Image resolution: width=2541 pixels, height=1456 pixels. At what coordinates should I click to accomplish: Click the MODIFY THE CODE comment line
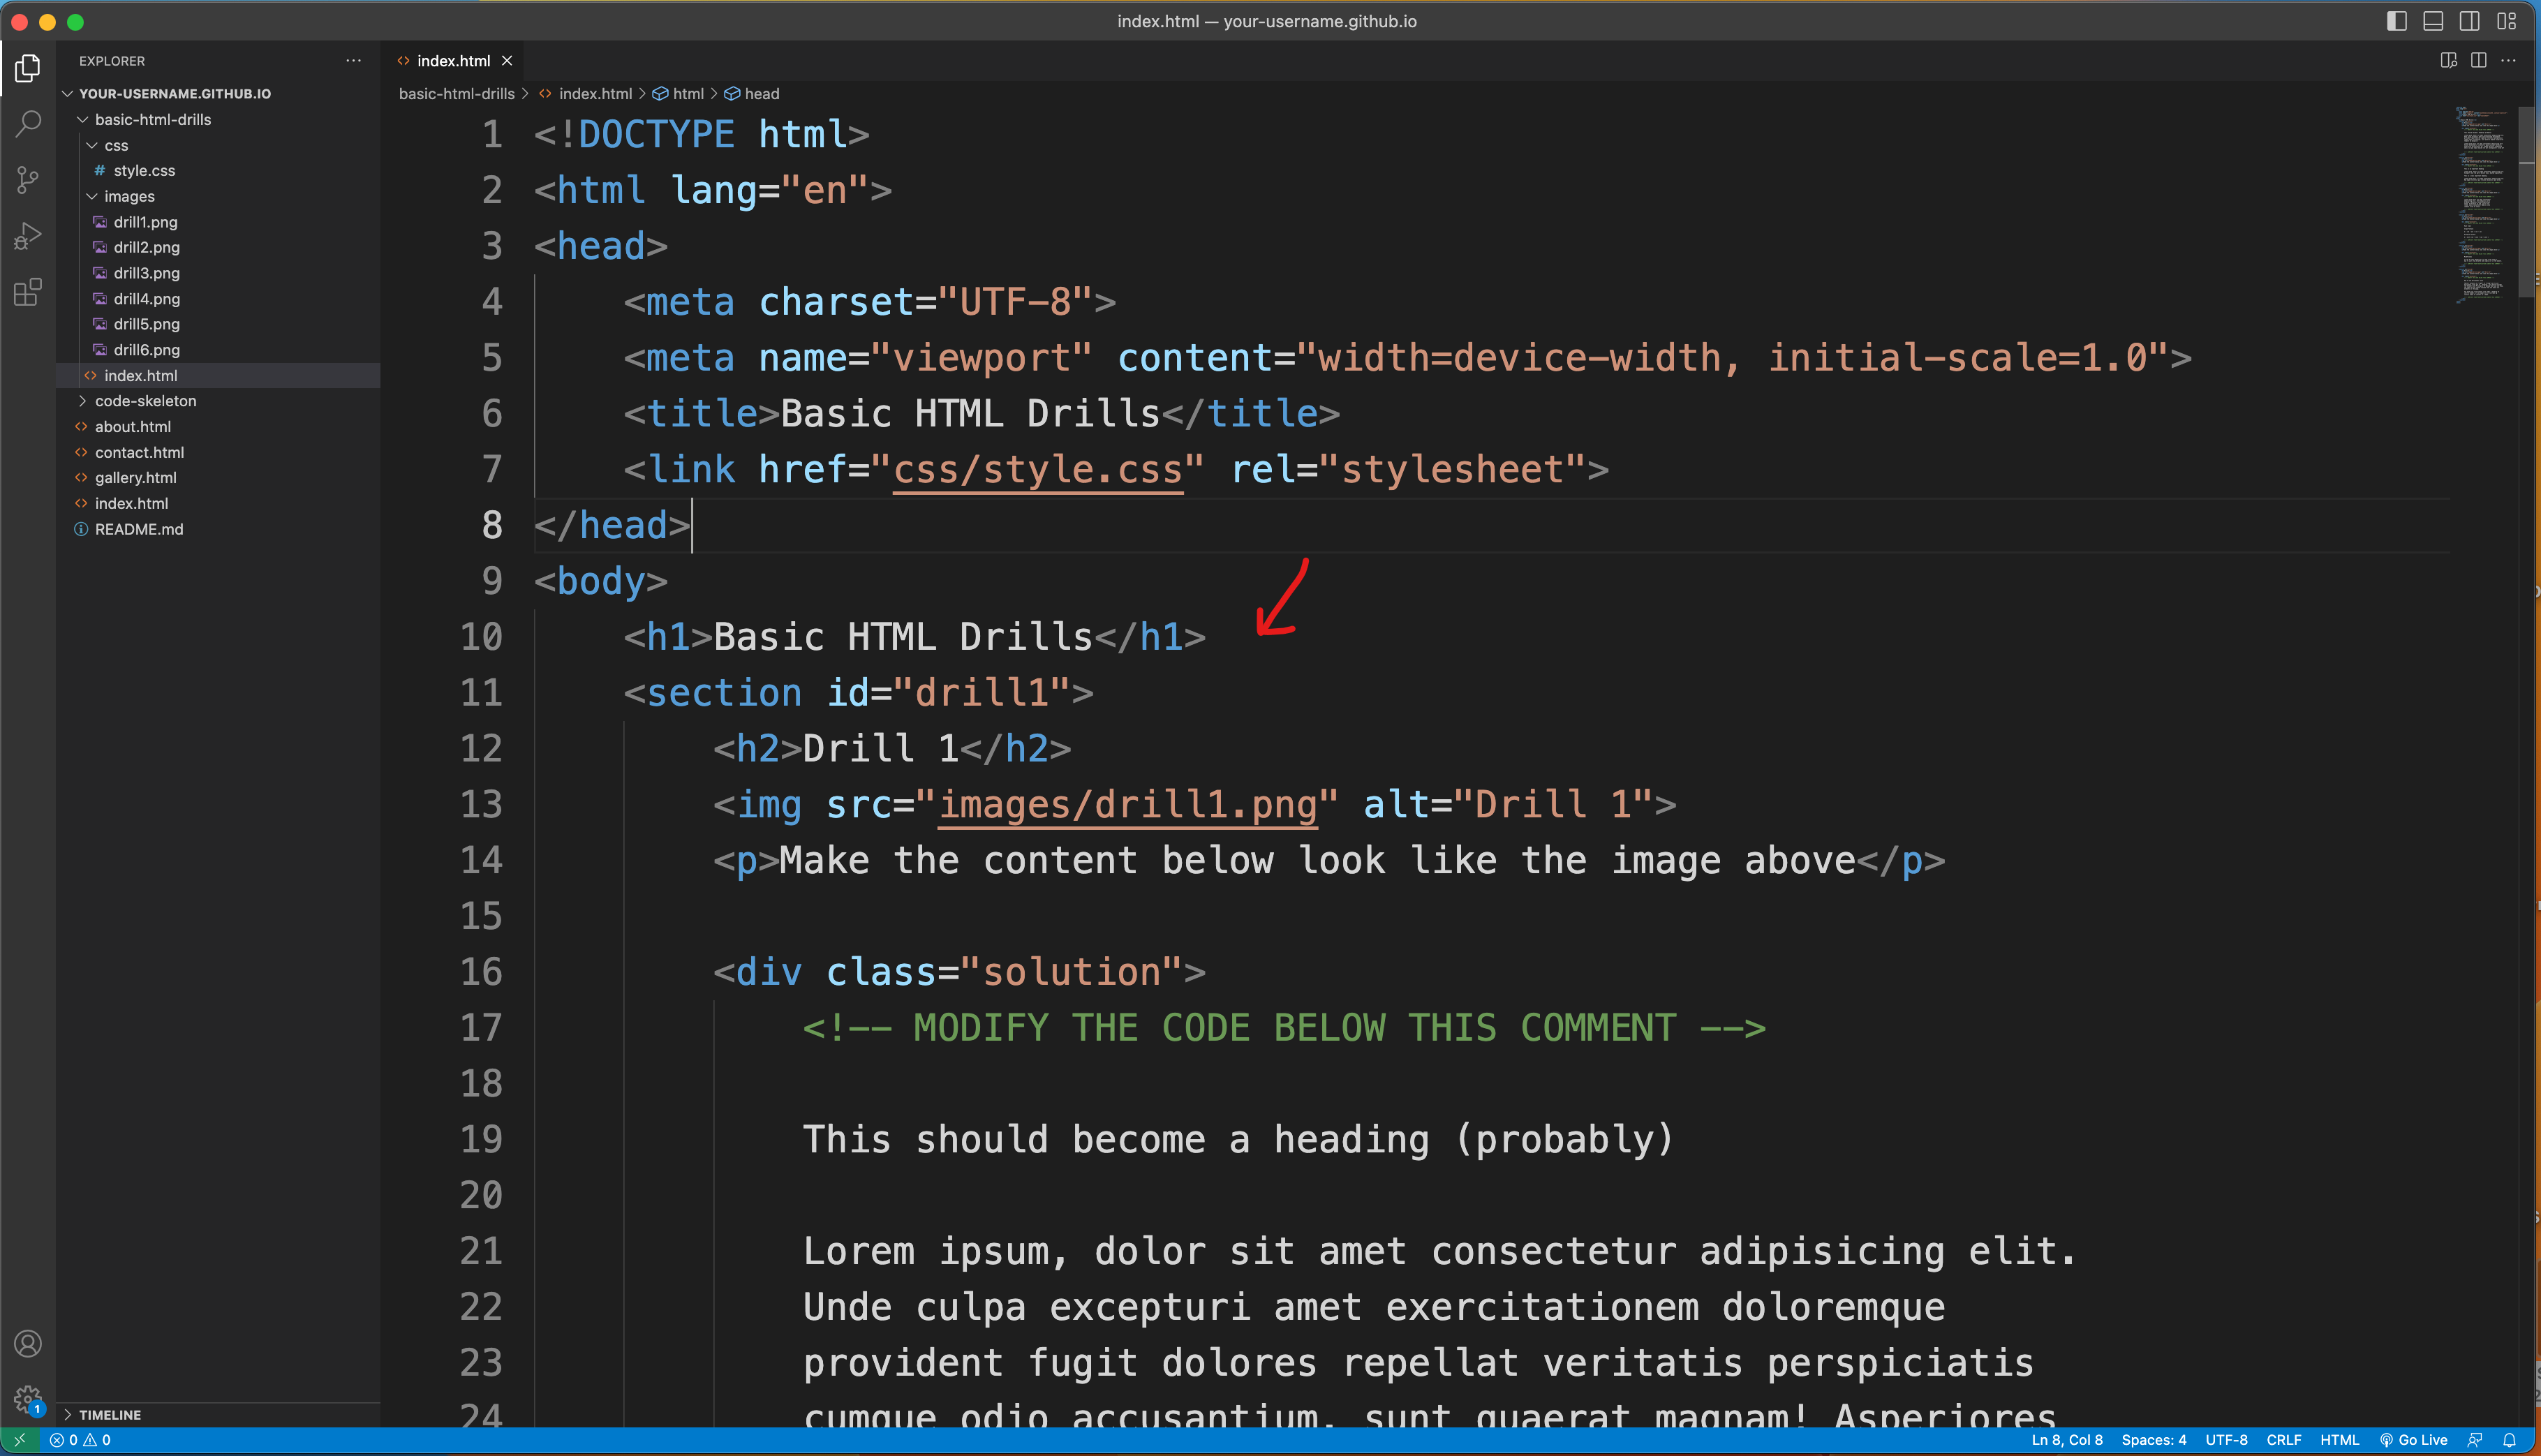[x=1284, y=1028]
